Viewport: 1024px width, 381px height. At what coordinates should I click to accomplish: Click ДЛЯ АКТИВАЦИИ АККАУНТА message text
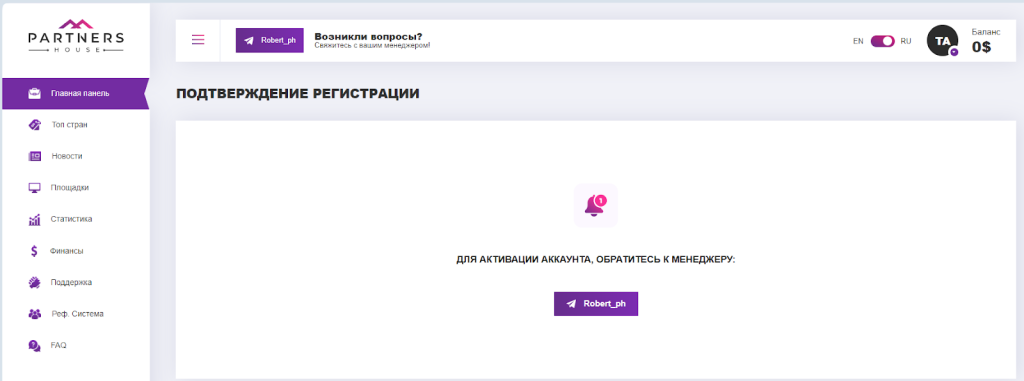[596, 259]
